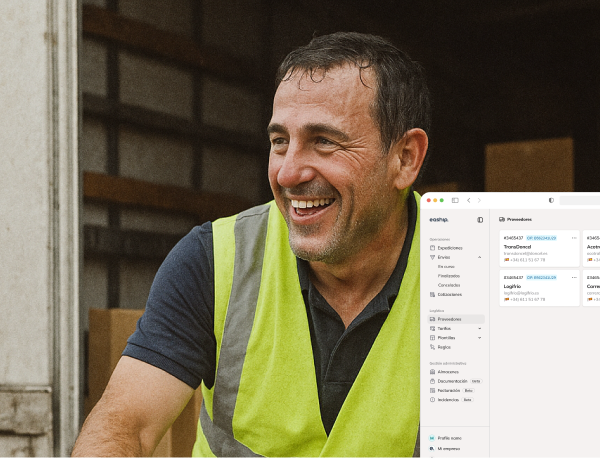This screenshot has height=458, width=600.
Task: Click the CIF tag on TransDancel card
Action: 541,238
